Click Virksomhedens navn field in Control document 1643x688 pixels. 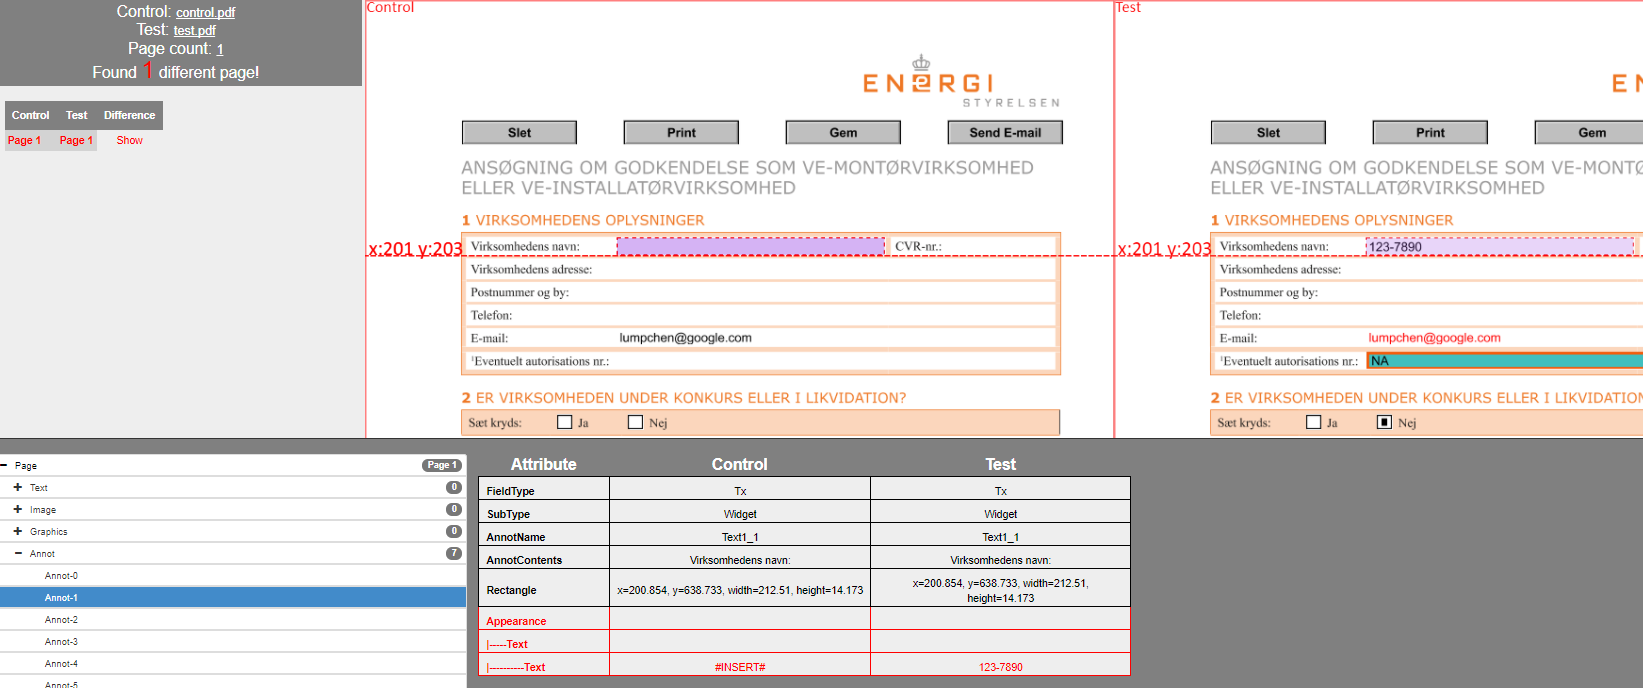[751, 247]
